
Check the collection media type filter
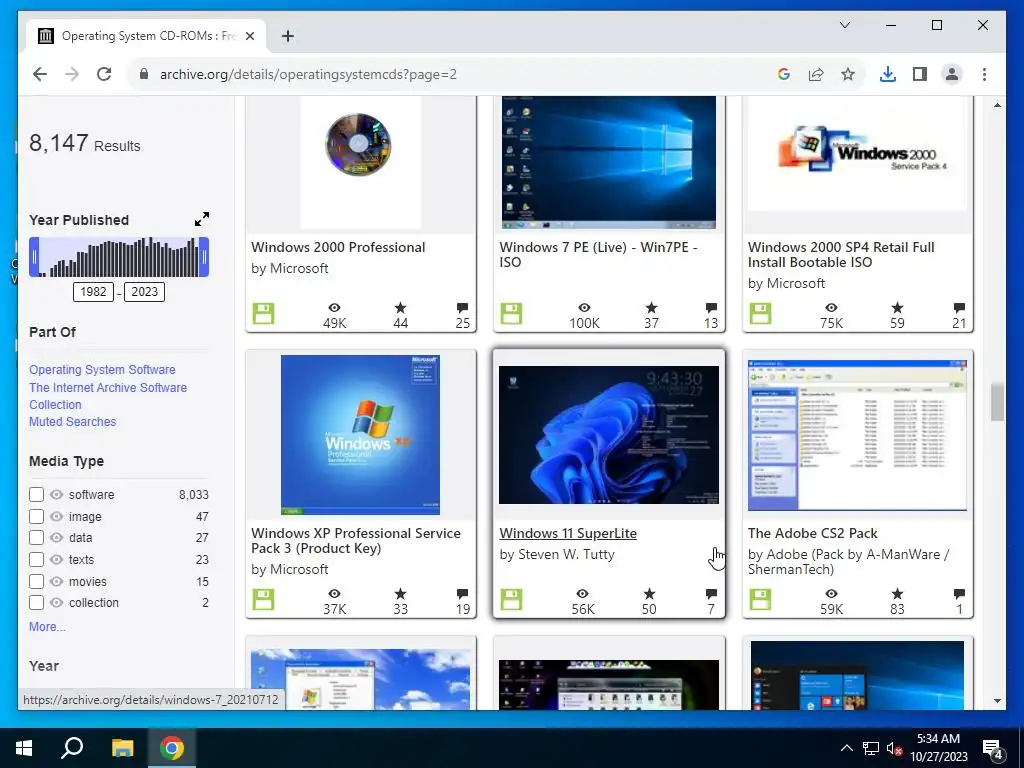point(37,602)
